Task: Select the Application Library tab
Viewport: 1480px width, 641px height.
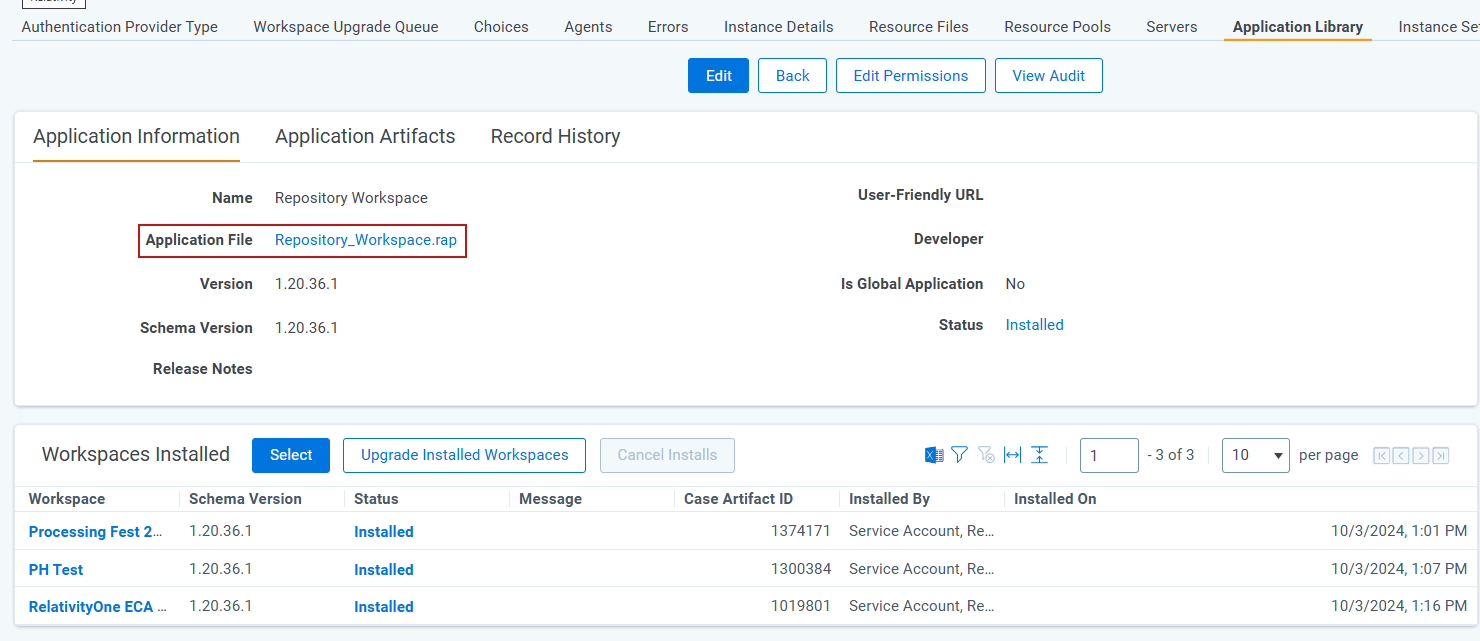Action: click(1298, 27)
